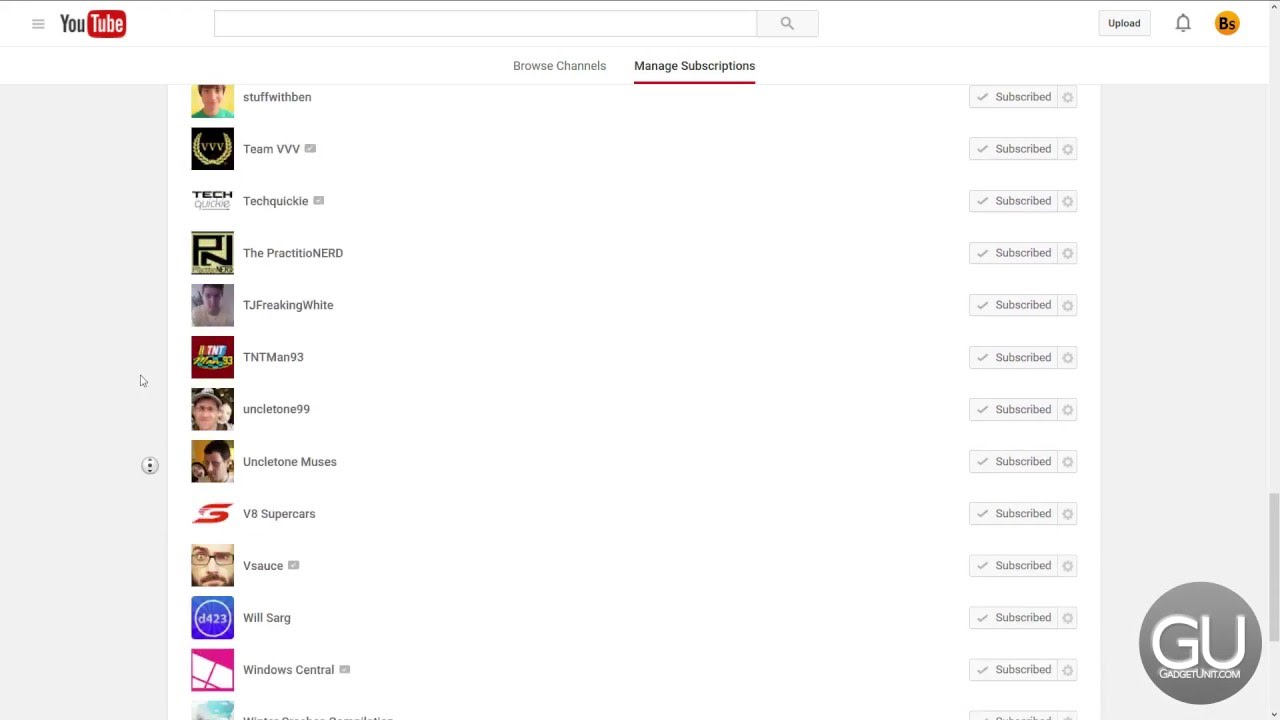
Task: Toggle the Subscribed button for V8 Supercars
Action: (x=1013, y=513)
